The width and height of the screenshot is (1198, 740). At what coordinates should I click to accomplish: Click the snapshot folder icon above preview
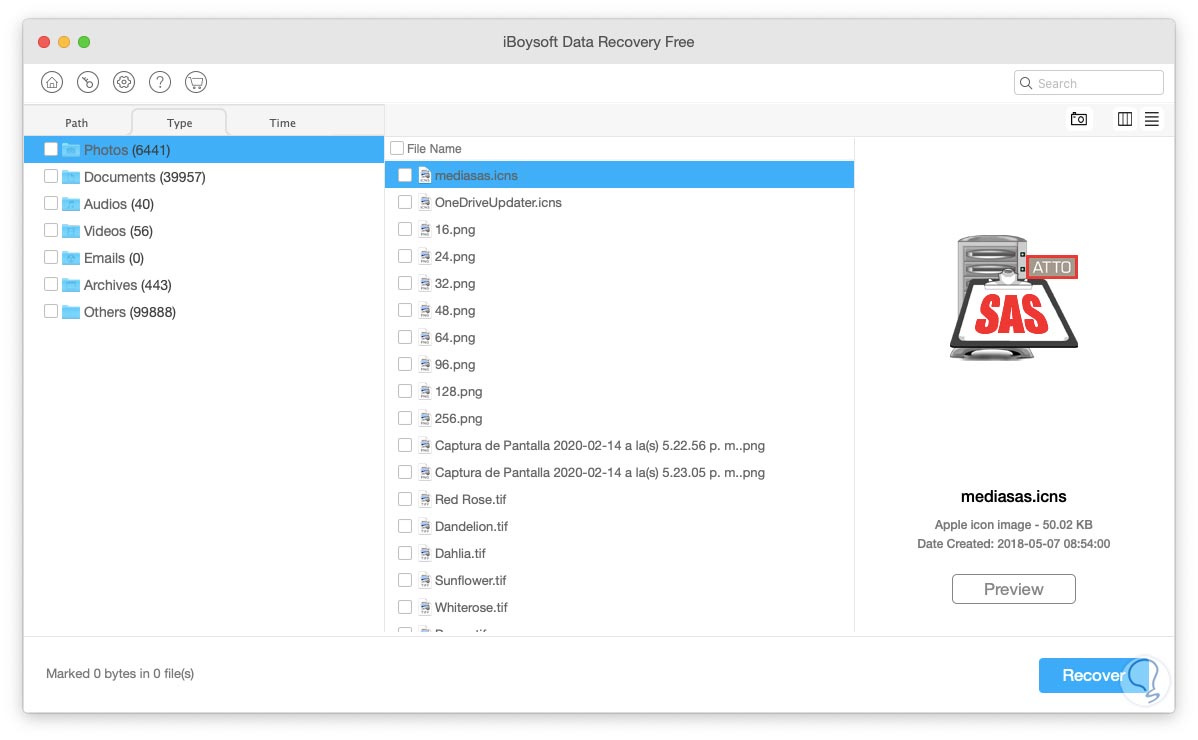[1079, 119]
